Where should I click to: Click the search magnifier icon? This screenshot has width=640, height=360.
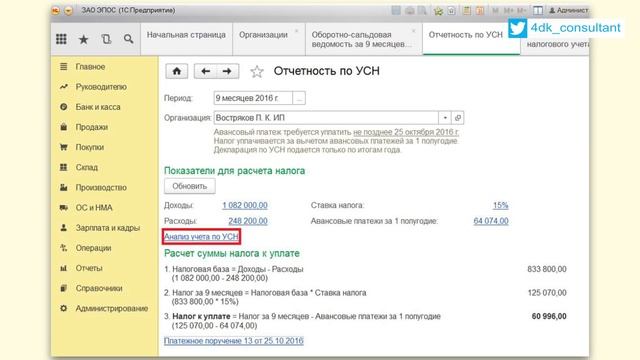coord(129,39)
